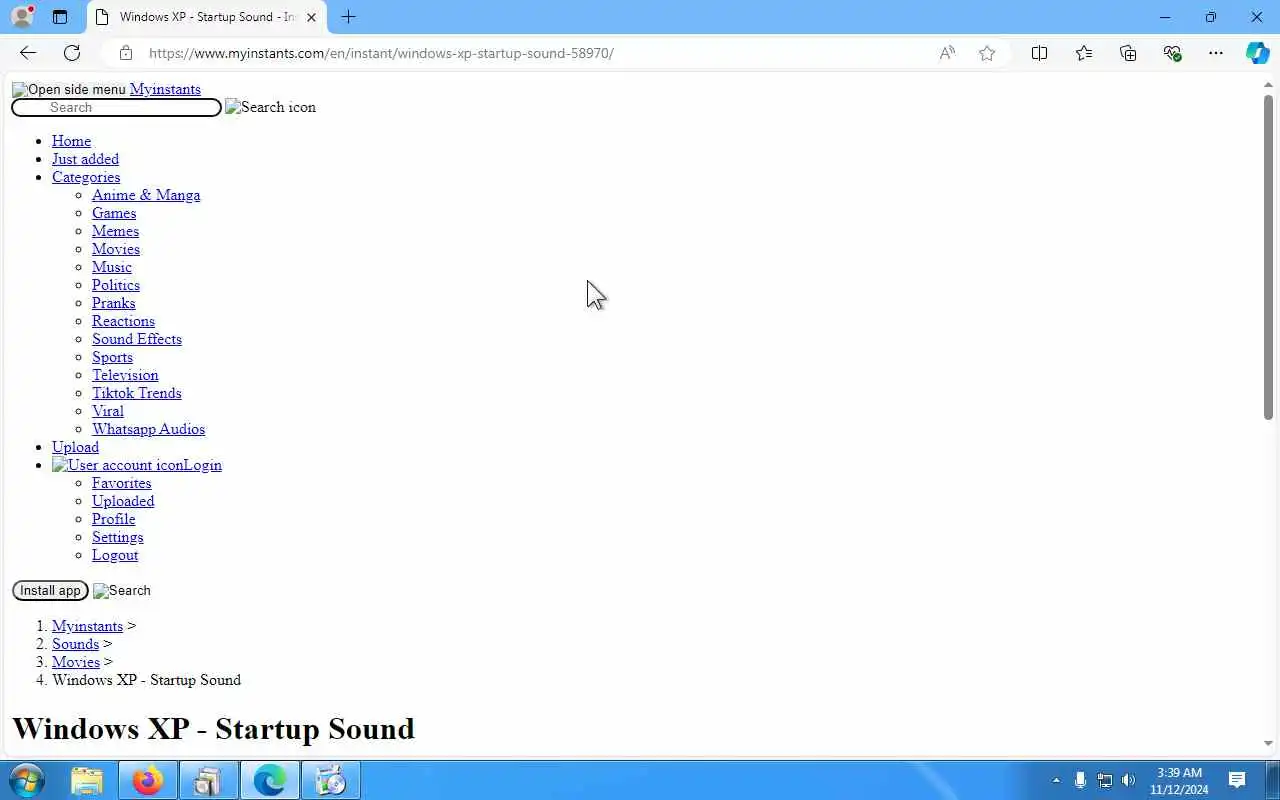Open the volume control in tray

1129,780
